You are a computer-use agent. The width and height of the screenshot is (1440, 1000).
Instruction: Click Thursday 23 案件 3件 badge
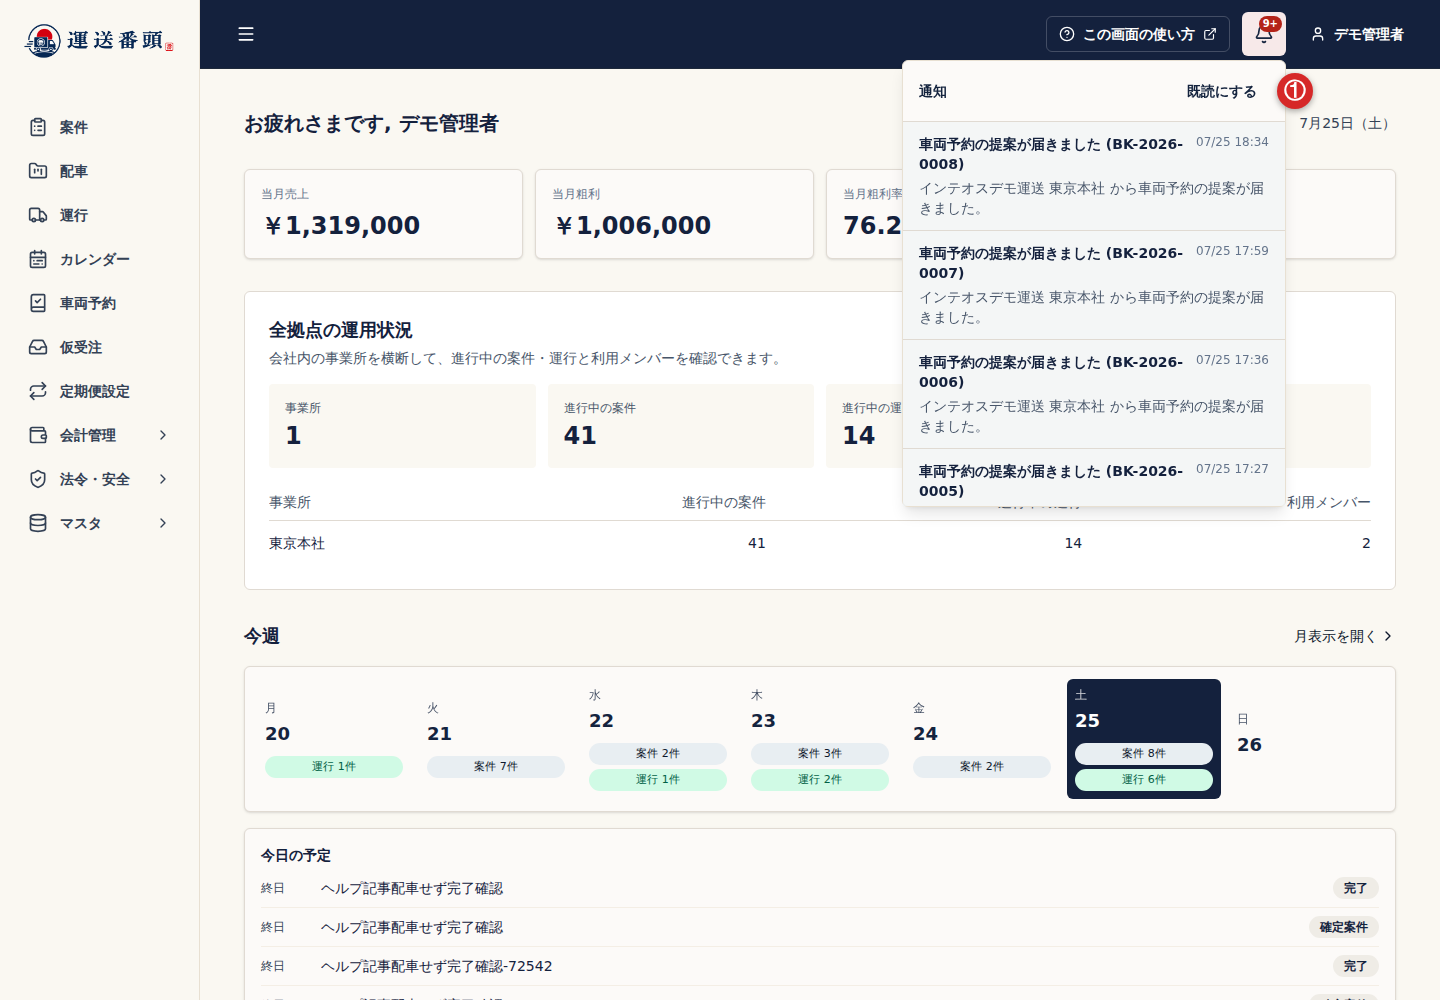click(820, 753)
